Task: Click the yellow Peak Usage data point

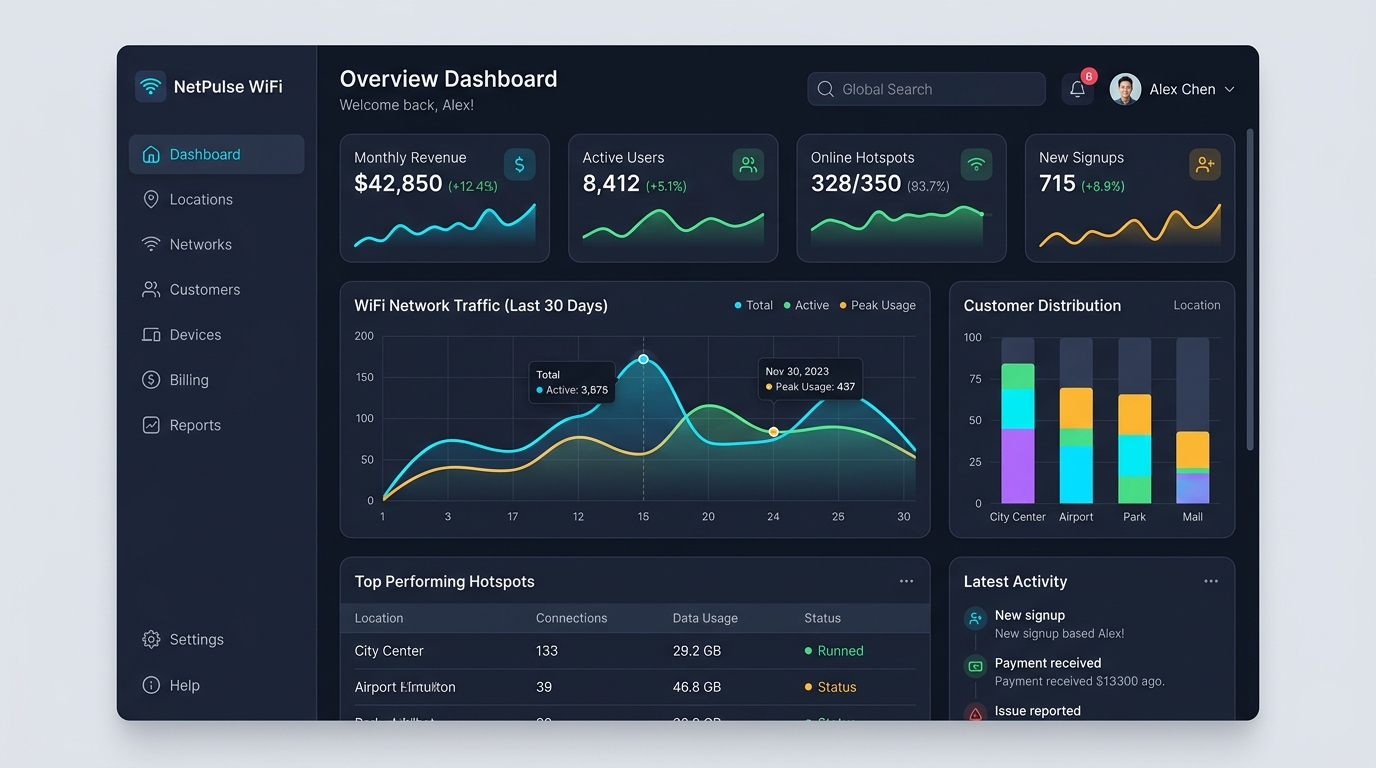Action: click(773, 432)
